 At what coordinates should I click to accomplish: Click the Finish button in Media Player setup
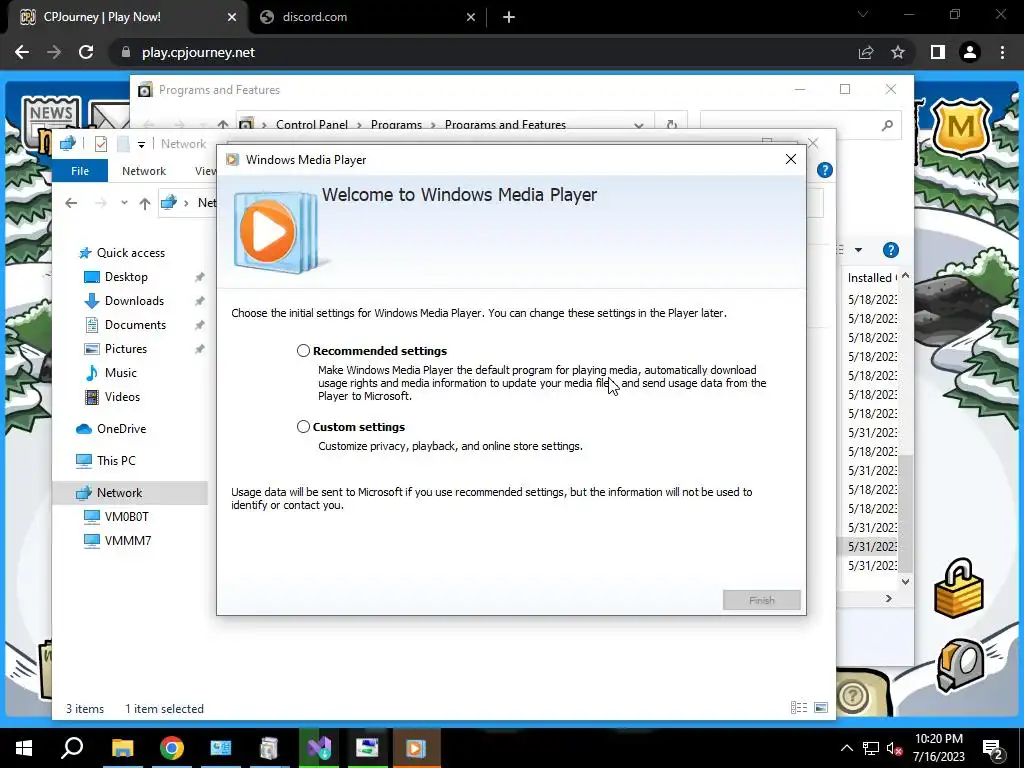click(x=761, y=600)
